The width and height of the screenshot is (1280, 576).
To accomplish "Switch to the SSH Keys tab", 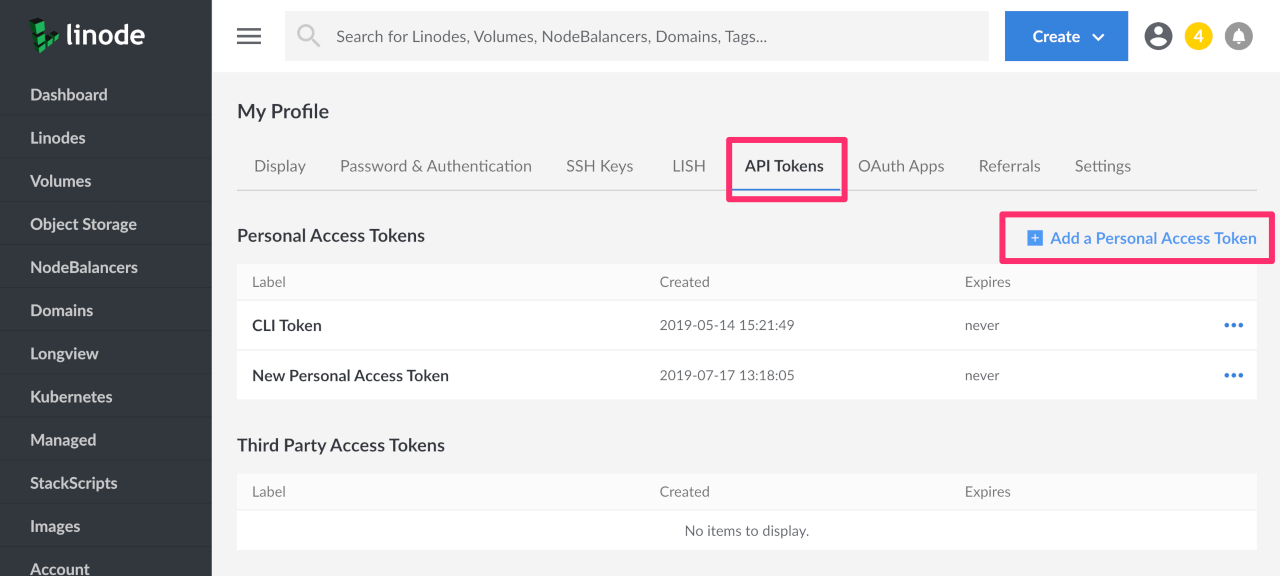I will click(x=599, y=166).
